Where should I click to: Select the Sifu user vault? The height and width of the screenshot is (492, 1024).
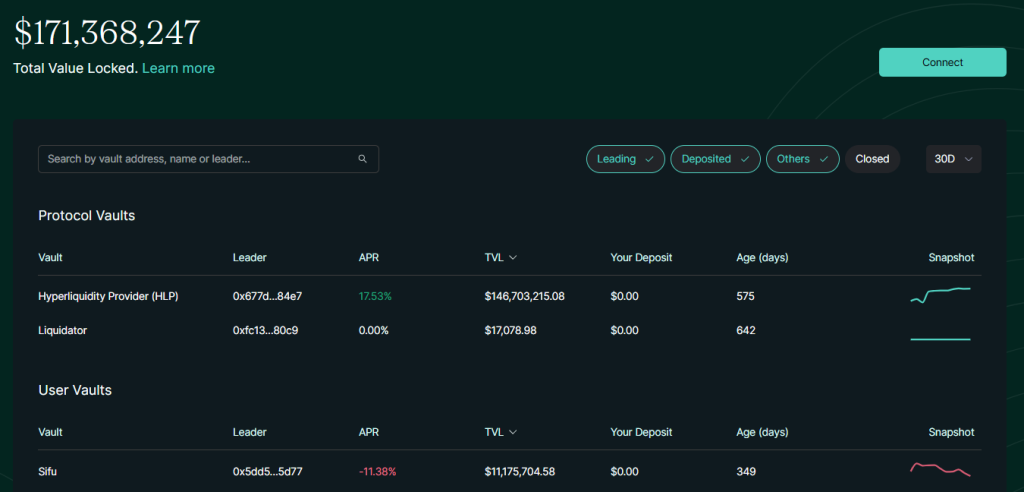point(49,471)
